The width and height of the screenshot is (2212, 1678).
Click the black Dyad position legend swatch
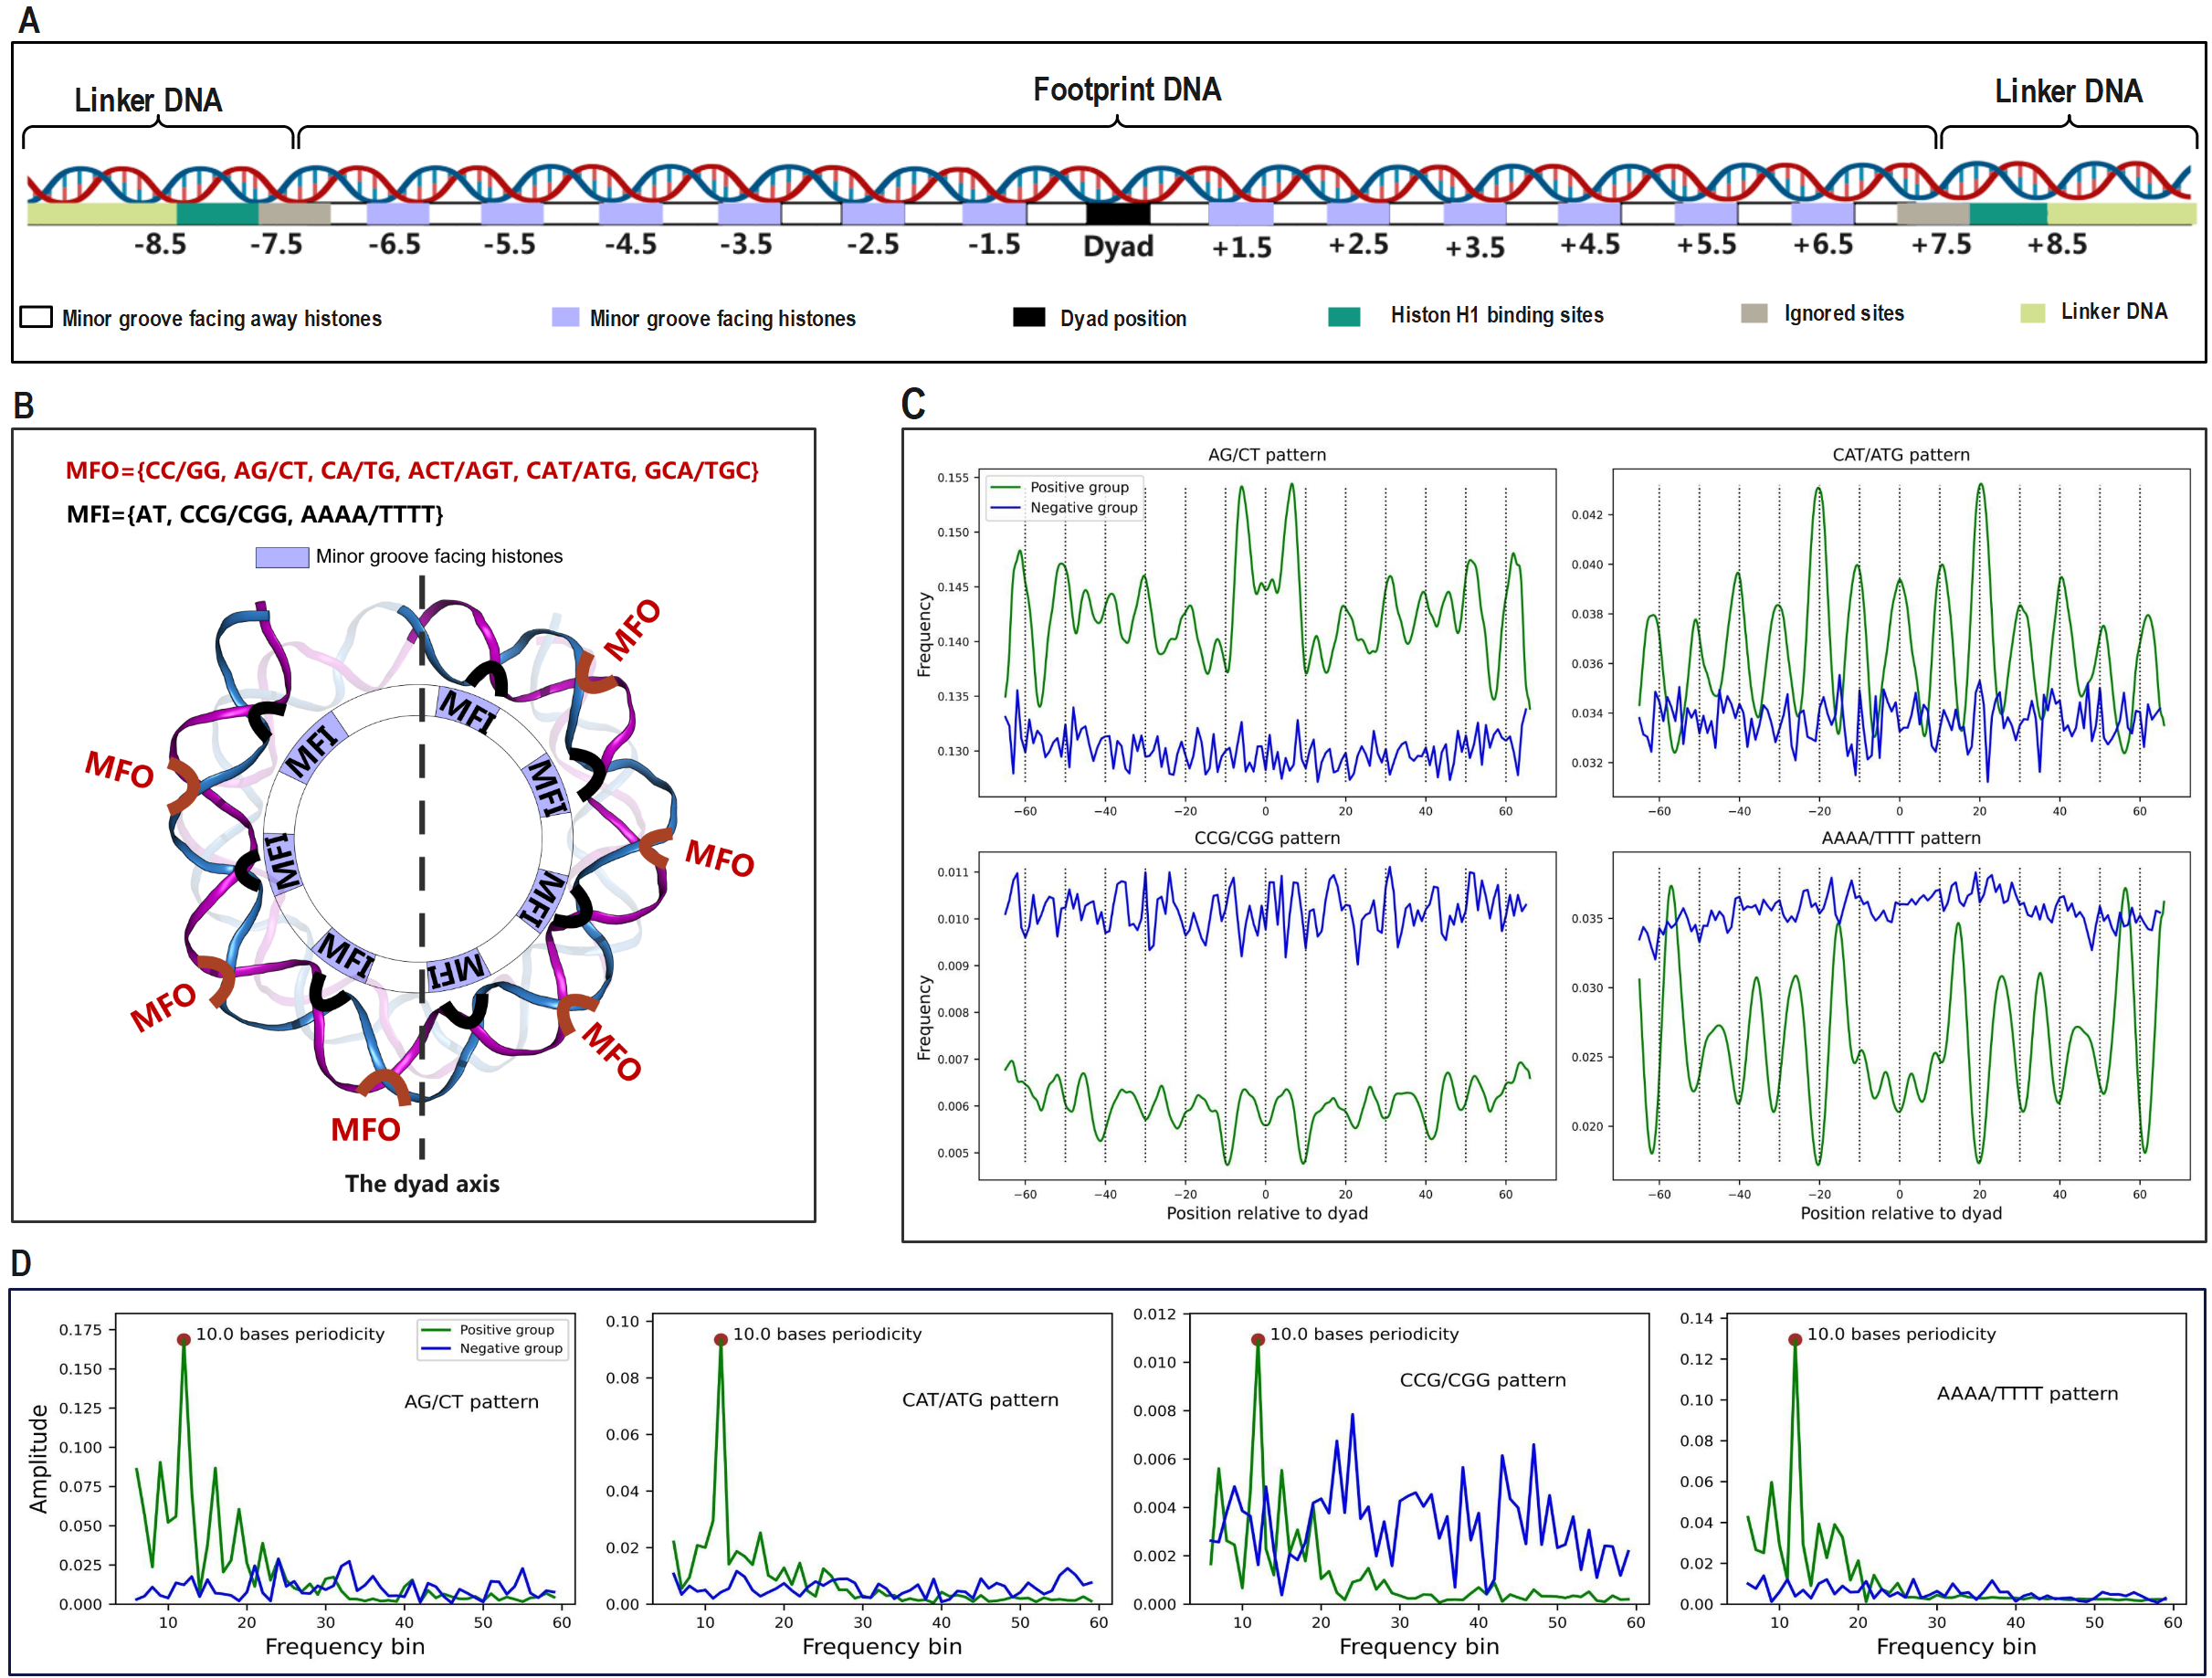1028,317
